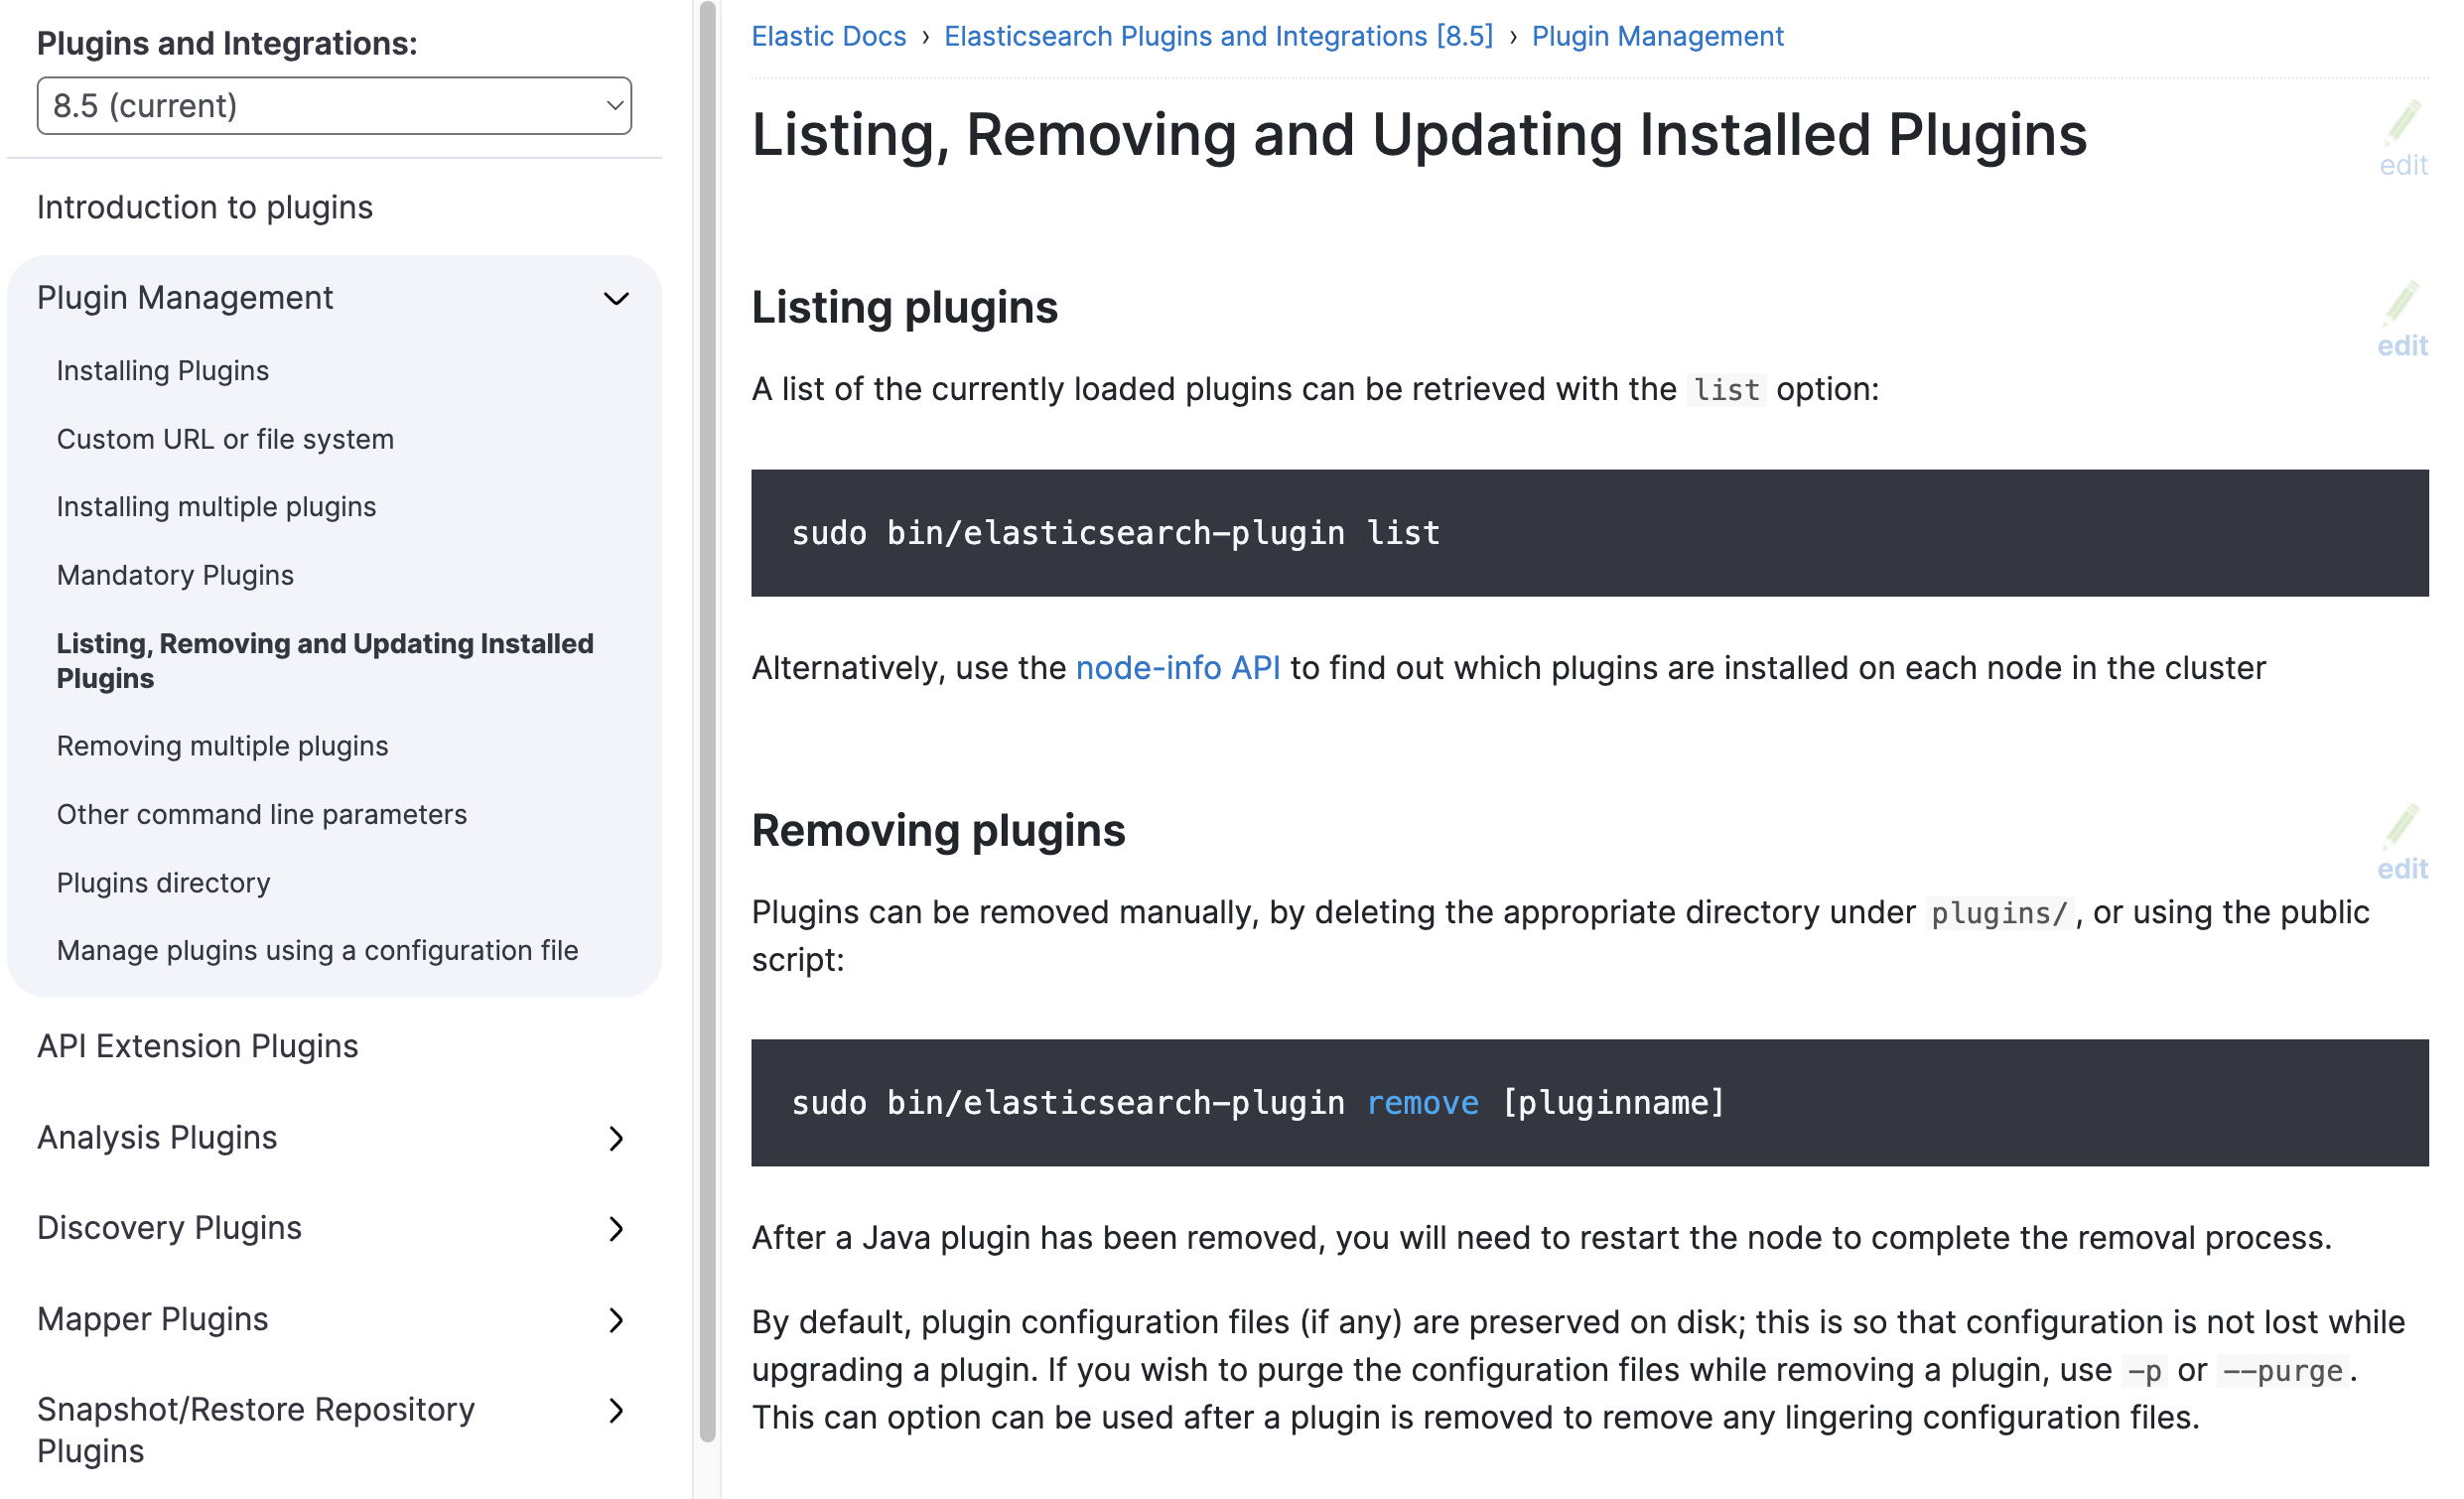Open Introduction to plugins

click(205, 207)
